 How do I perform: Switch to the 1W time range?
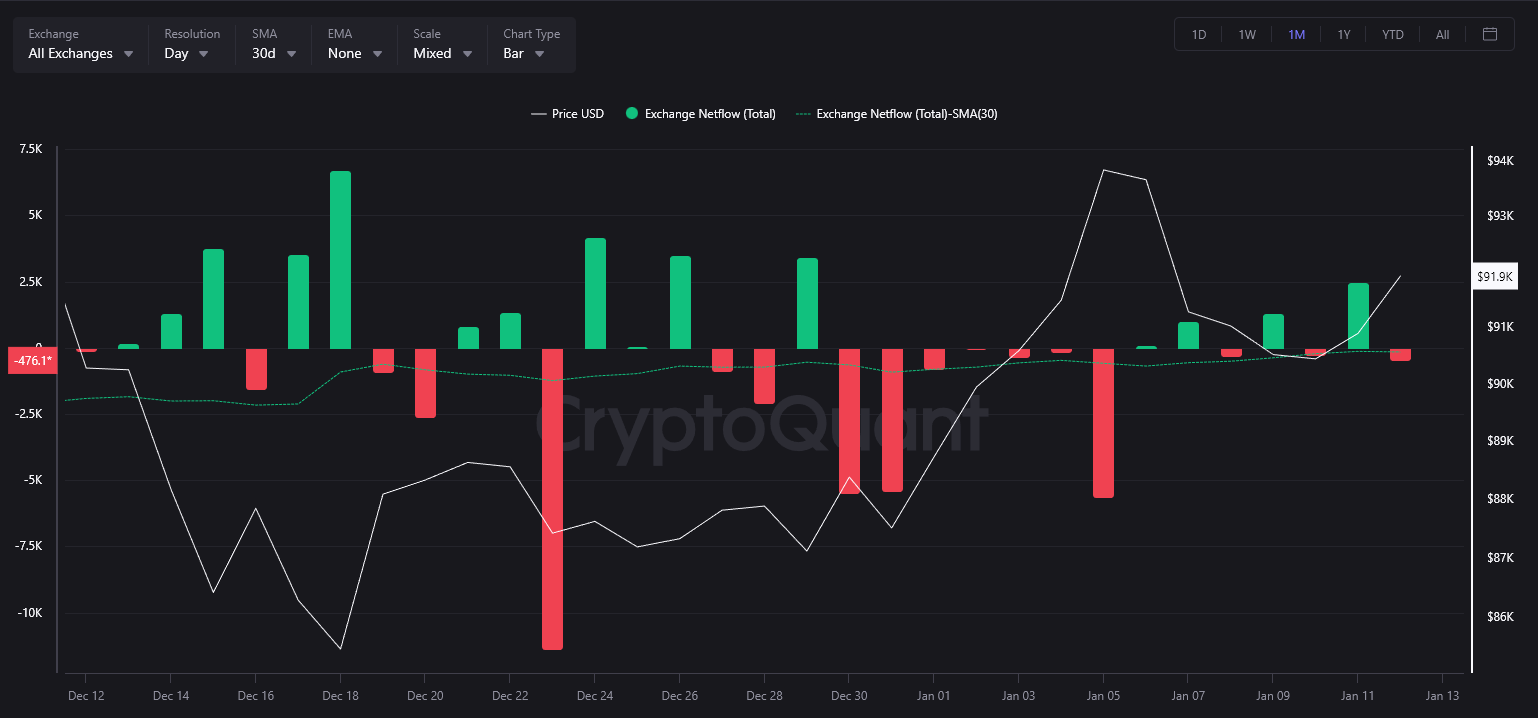[1247, 34]
